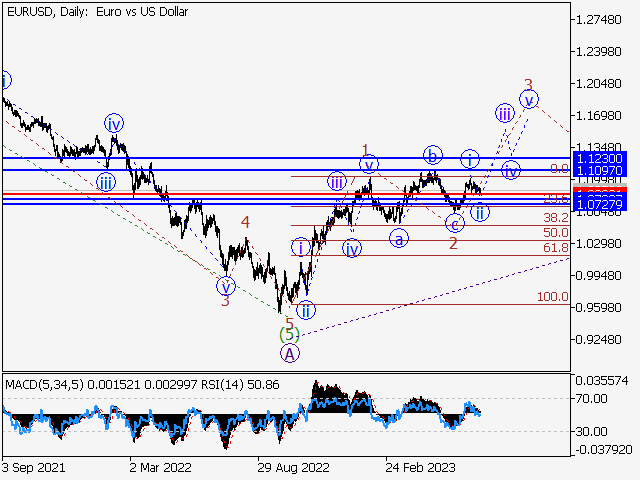Click the blue 1.07279 level price tag
The width and height of the screenshot is (640, 480).
click(x=599, y=204)
